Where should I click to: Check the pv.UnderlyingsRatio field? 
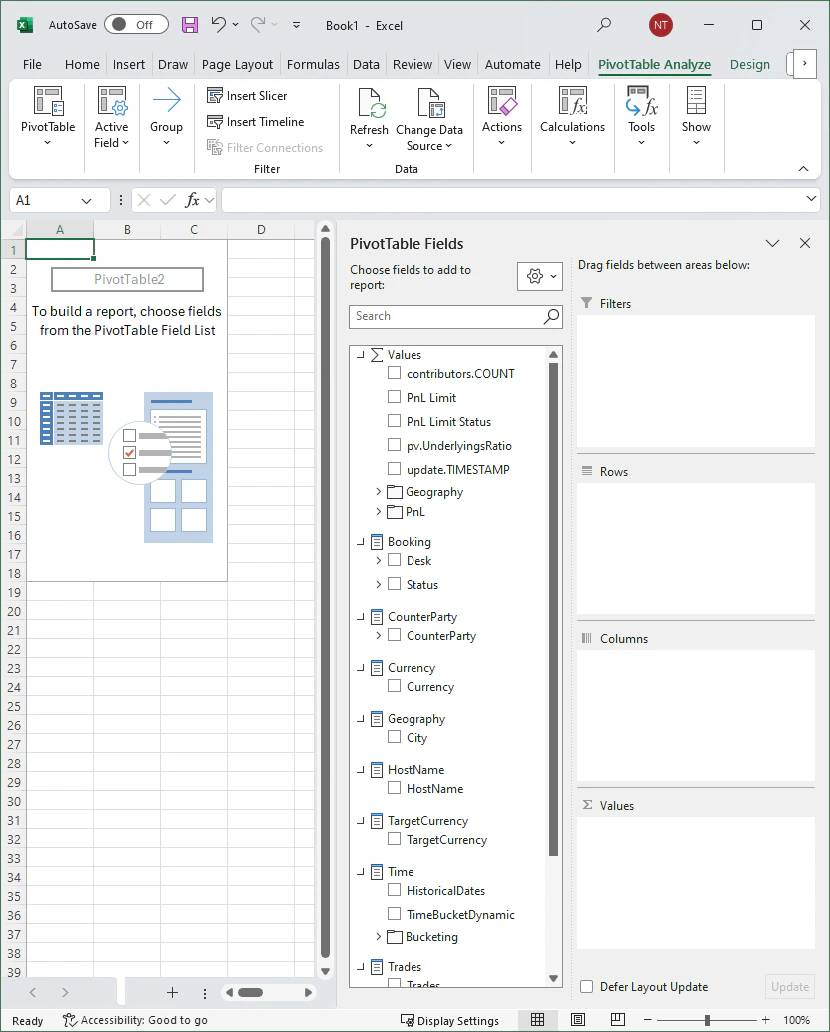[394, 445]
